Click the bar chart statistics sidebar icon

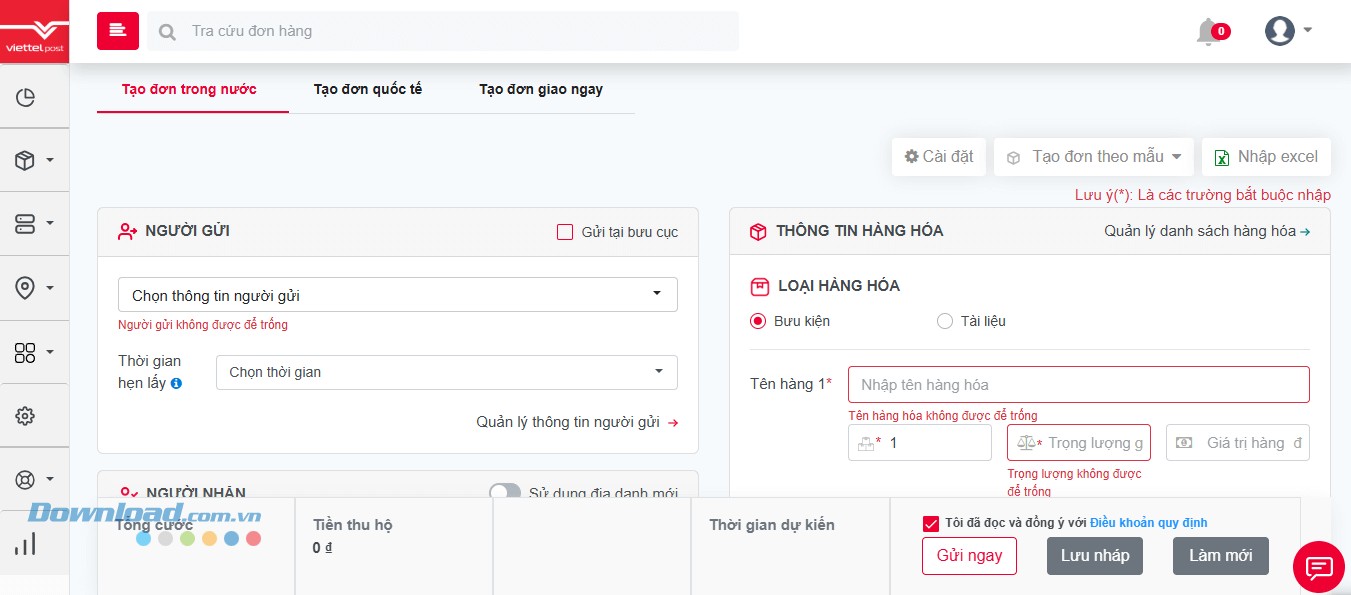pos(27,543)
